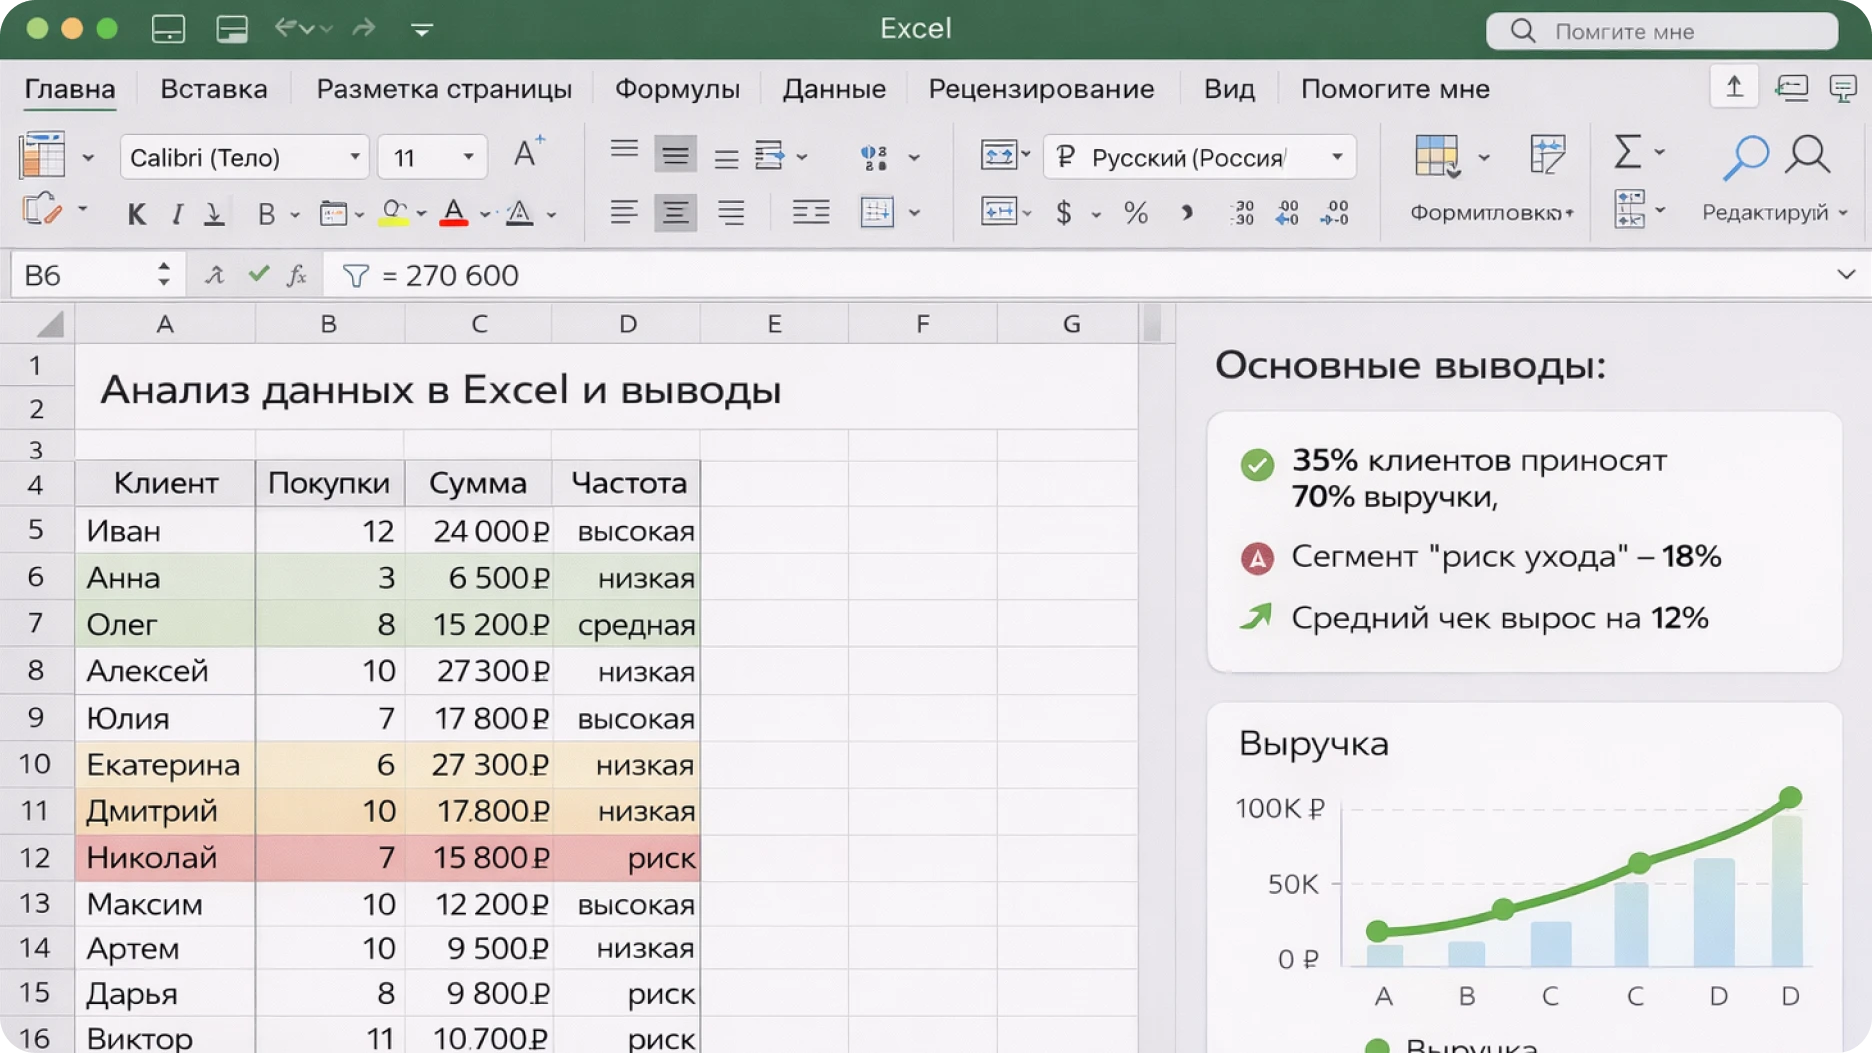The height and width of the screenshot is (1053, 1872).
Task: Click the bold K formatting icon
Action: pyautogui.click(x=137, y=214)
